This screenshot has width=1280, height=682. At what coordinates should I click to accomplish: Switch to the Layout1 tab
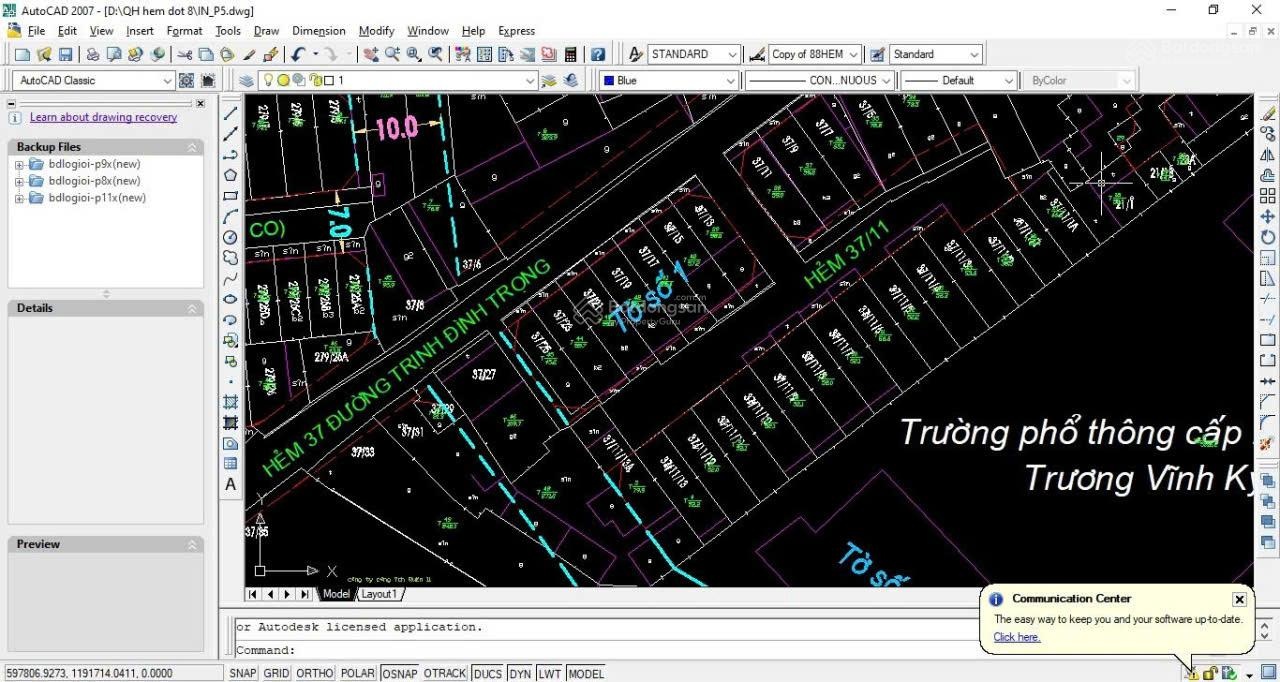(379, 594)
